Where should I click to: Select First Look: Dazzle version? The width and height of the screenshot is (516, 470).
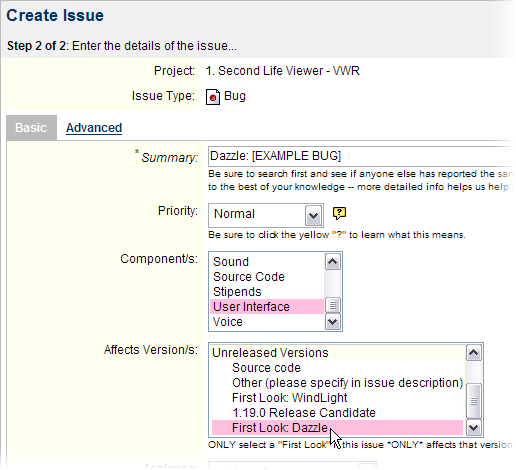tap(337, 428)
